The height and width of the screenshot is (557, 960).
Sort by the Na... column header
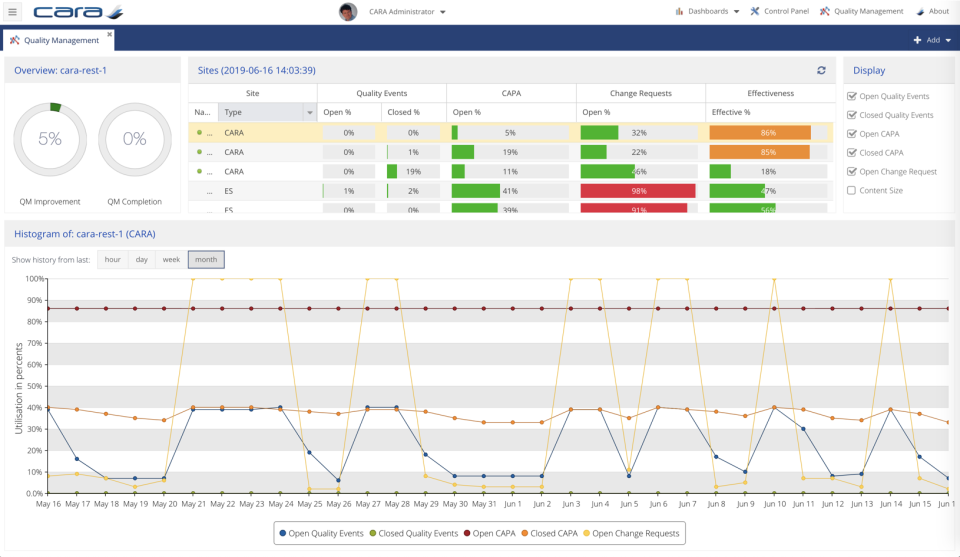(203, 112)
